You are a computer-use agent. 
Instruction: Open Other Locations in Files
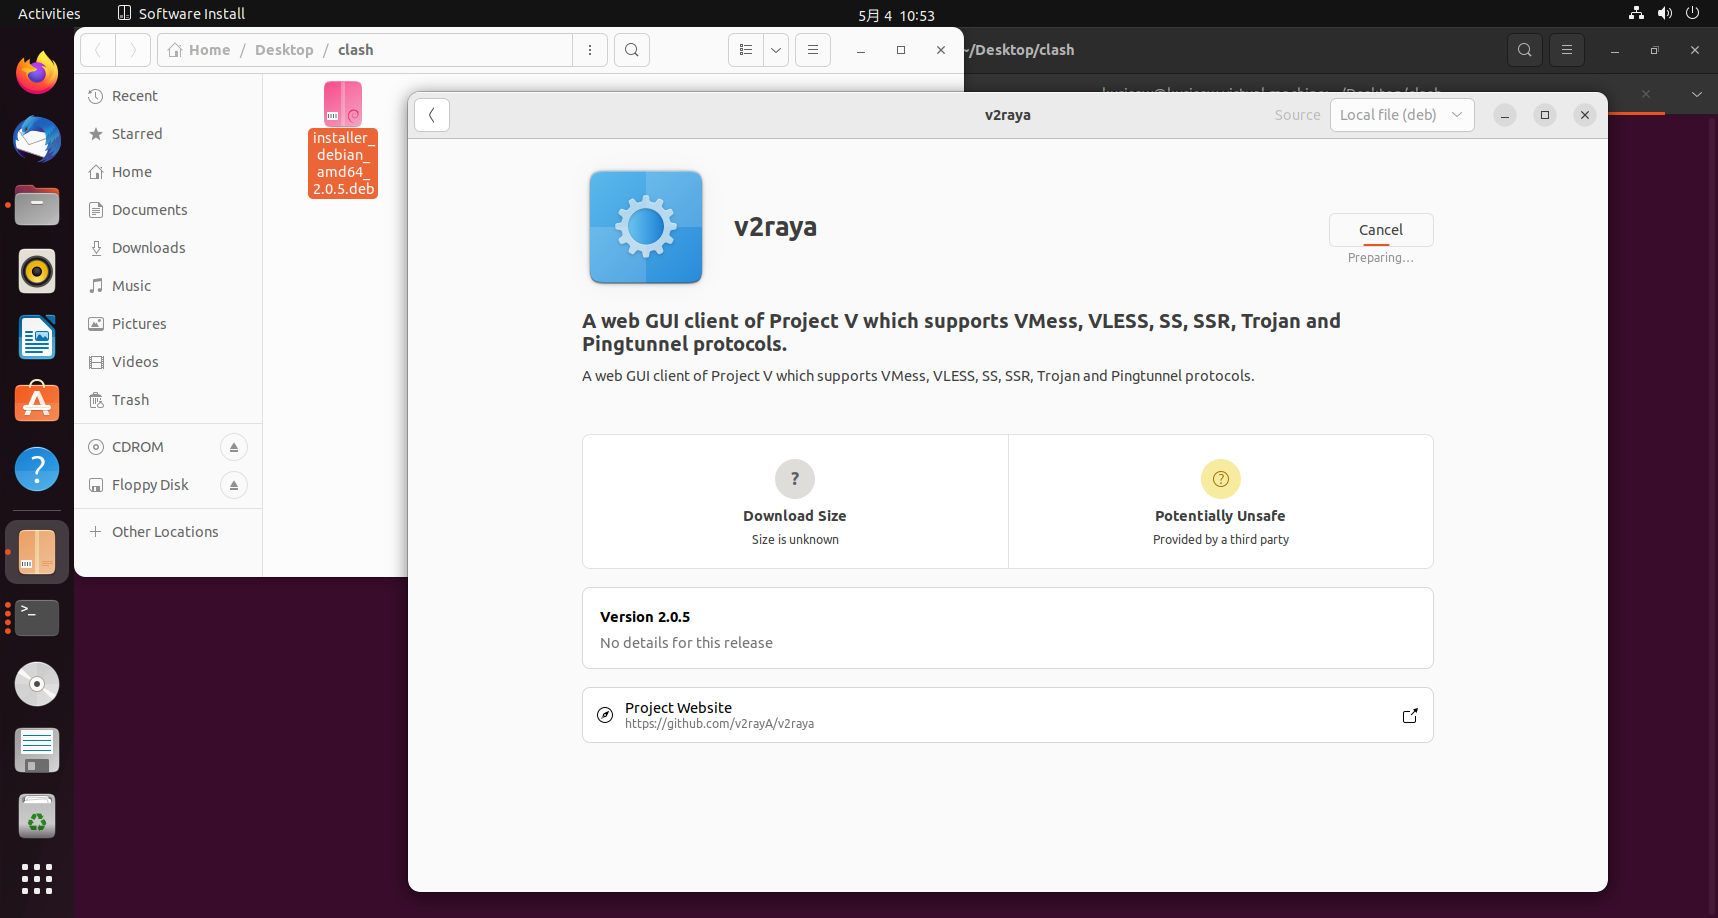(168, 532)
